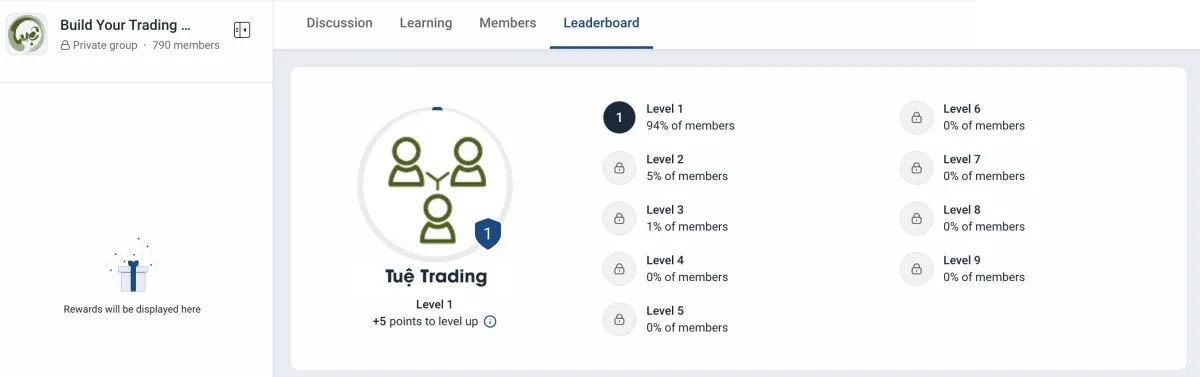This screenshot has height=377, width=1200.
Task: Click the Tuệ Trading profile avatar
Action: [435, 184]
